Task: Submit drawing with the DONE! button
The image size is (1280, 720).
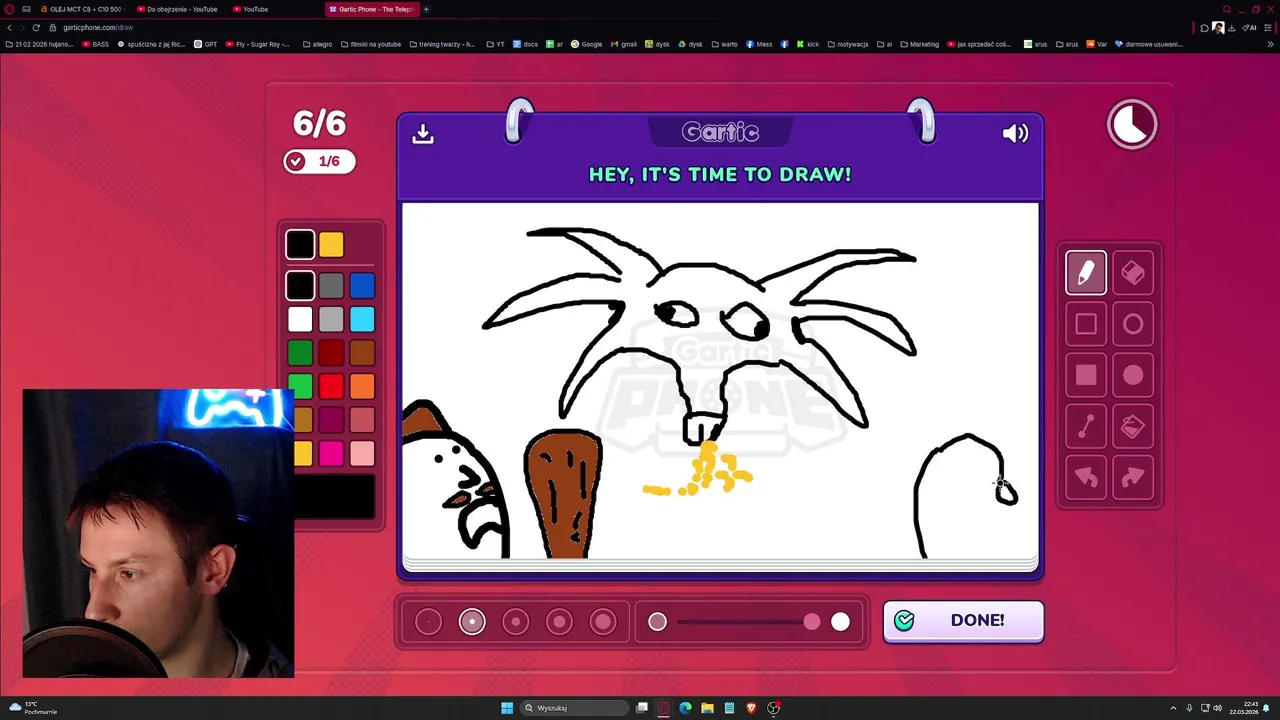Action: pyautogui.click(x=963, y=621)
